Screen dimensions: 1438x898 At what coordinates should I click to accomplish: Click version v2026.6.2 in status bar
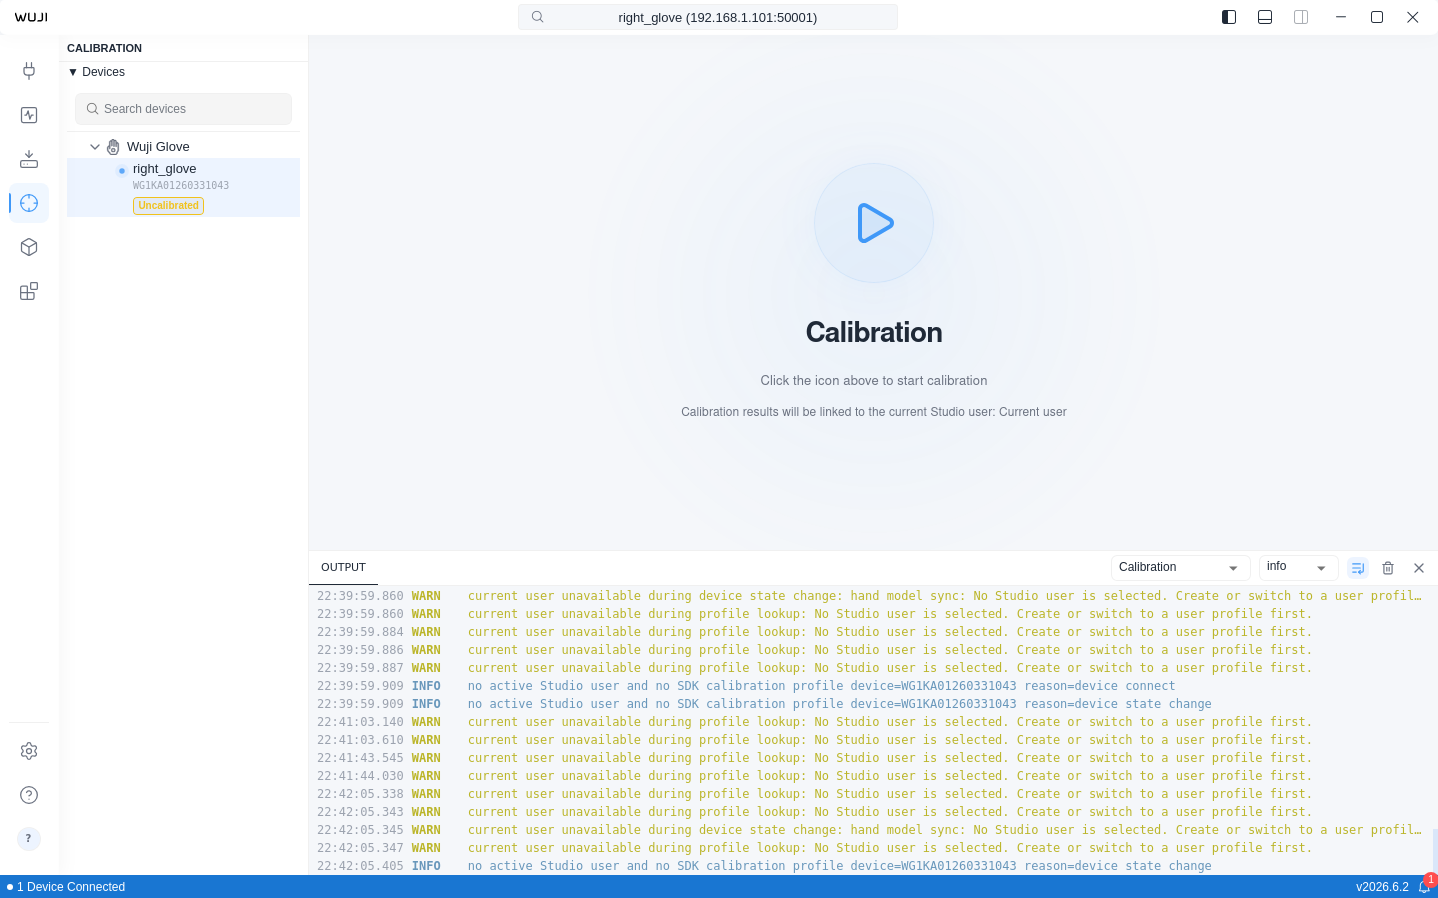1382,887
